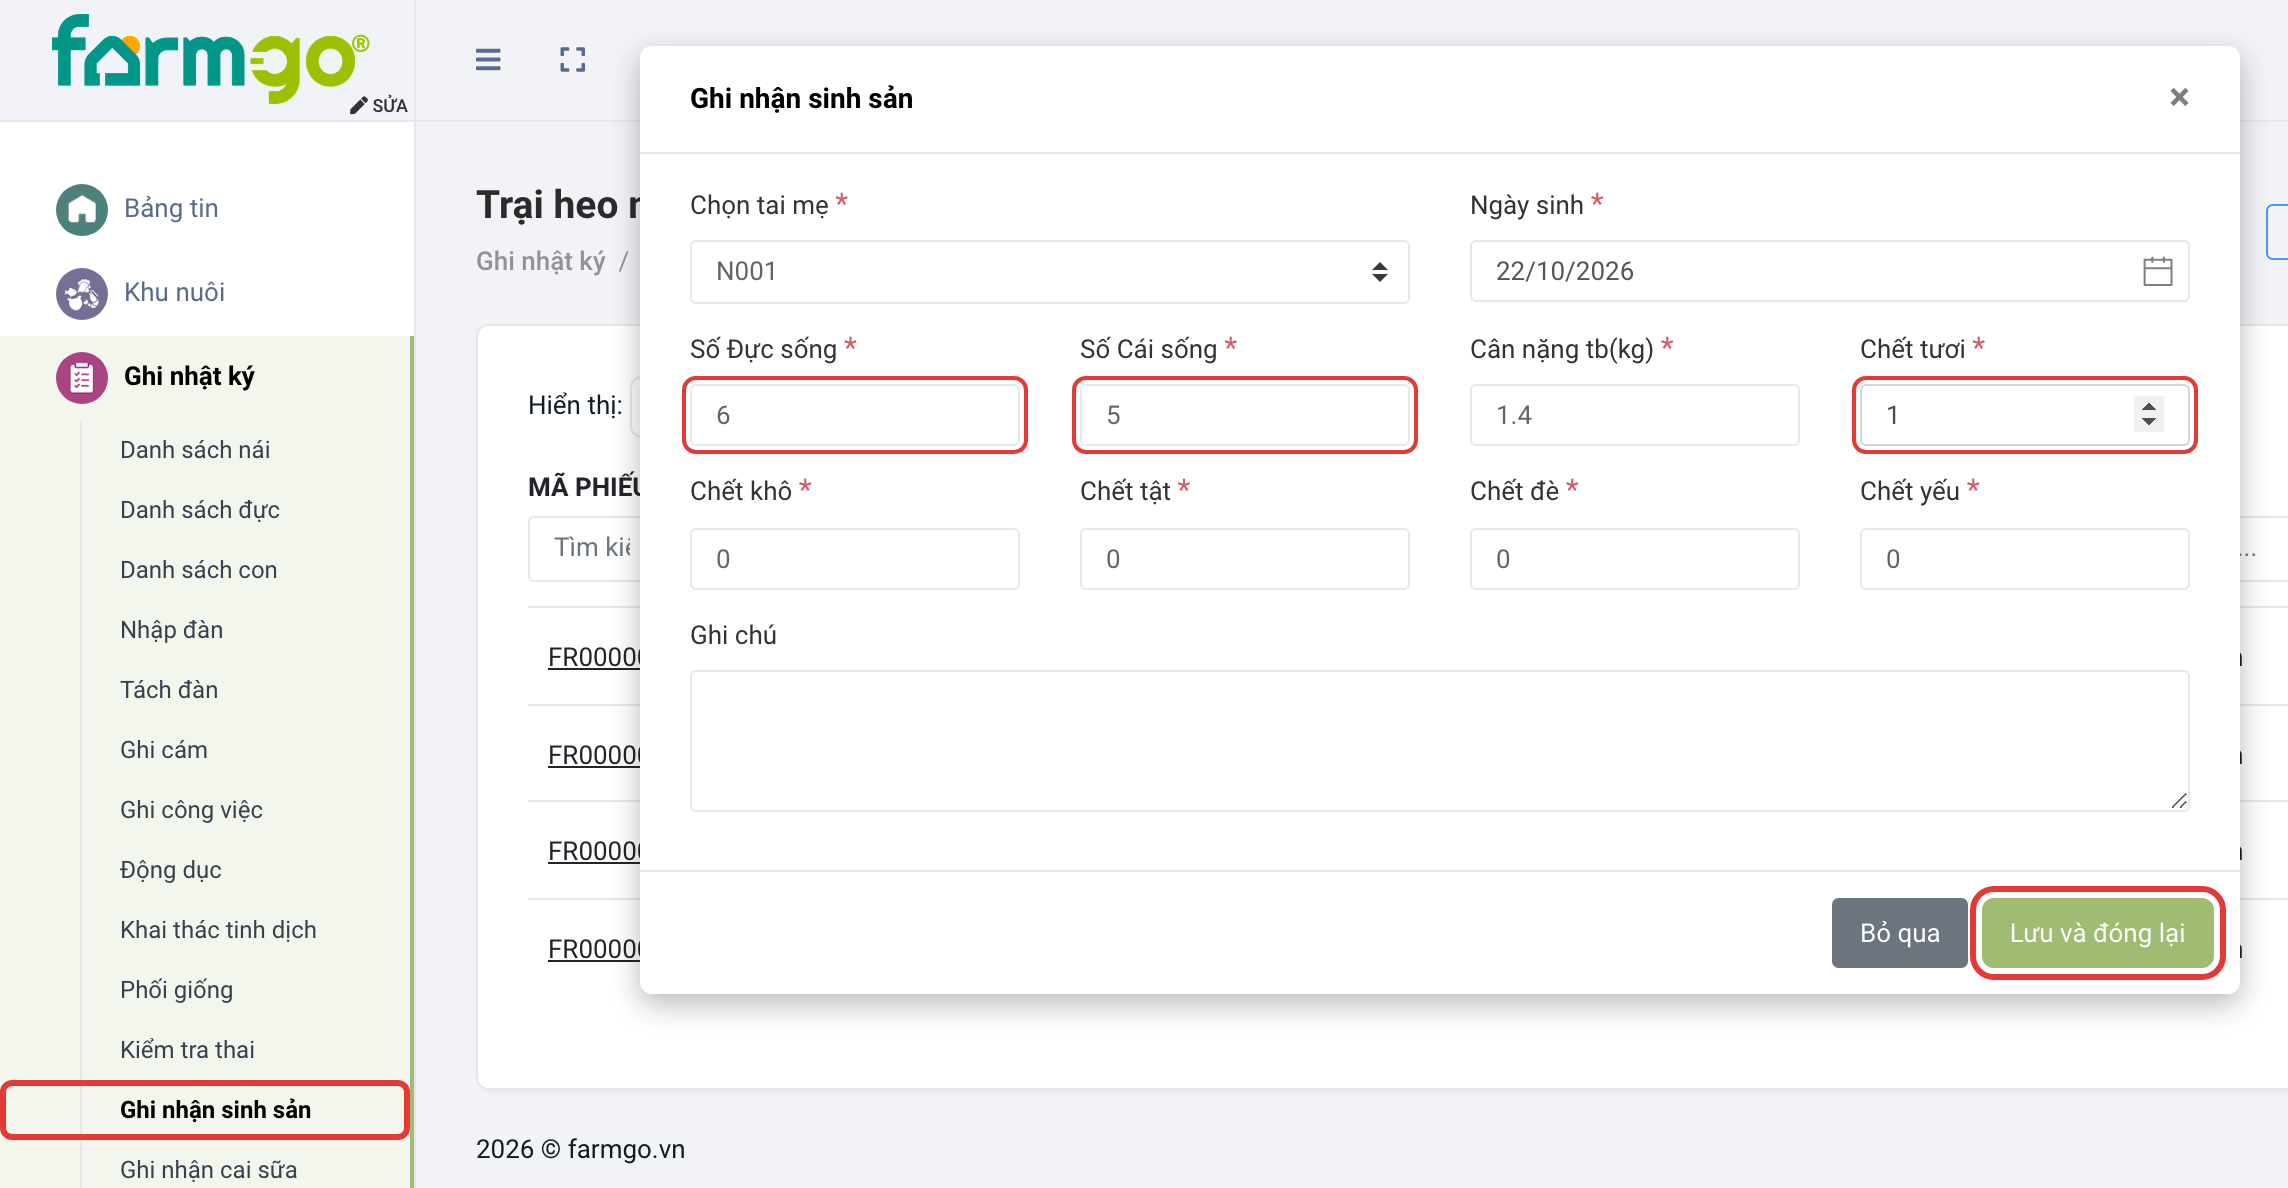Image resolution: width=2288 pixels, height=1188 pixels.
Task: Click Bảng tin text in sidebar
Action: pyautogui.click(x=171, y=208)
